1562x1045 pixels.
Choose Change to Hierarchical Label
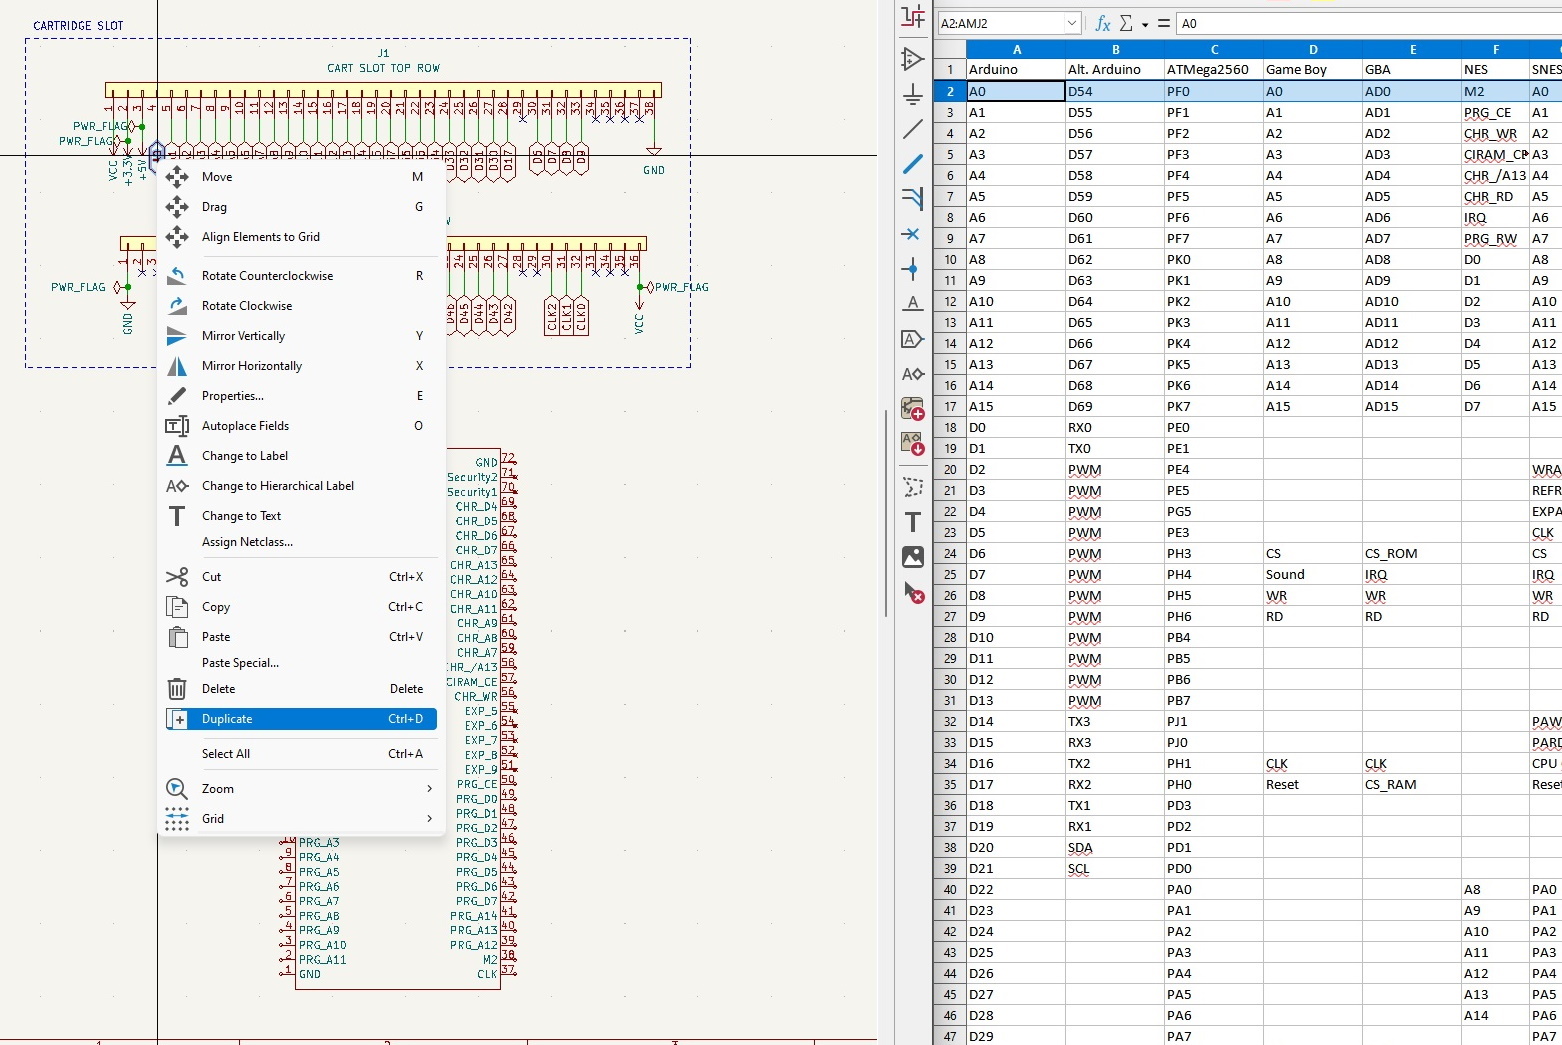pos(301,486)
